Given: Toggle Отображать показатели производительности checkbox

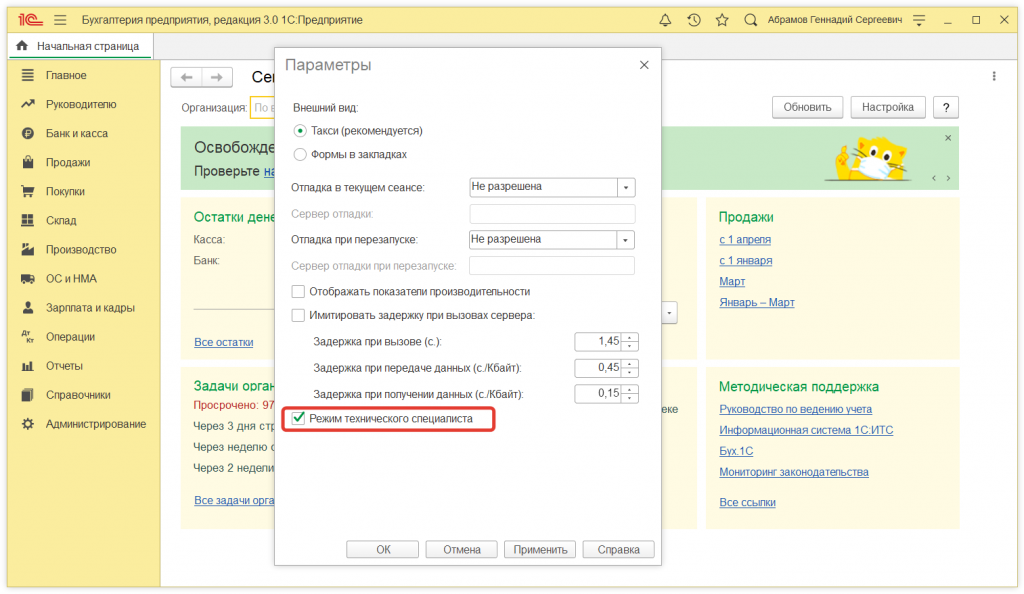Looking at the screenshot, I should pyautogui.click(x=298, y=291).
